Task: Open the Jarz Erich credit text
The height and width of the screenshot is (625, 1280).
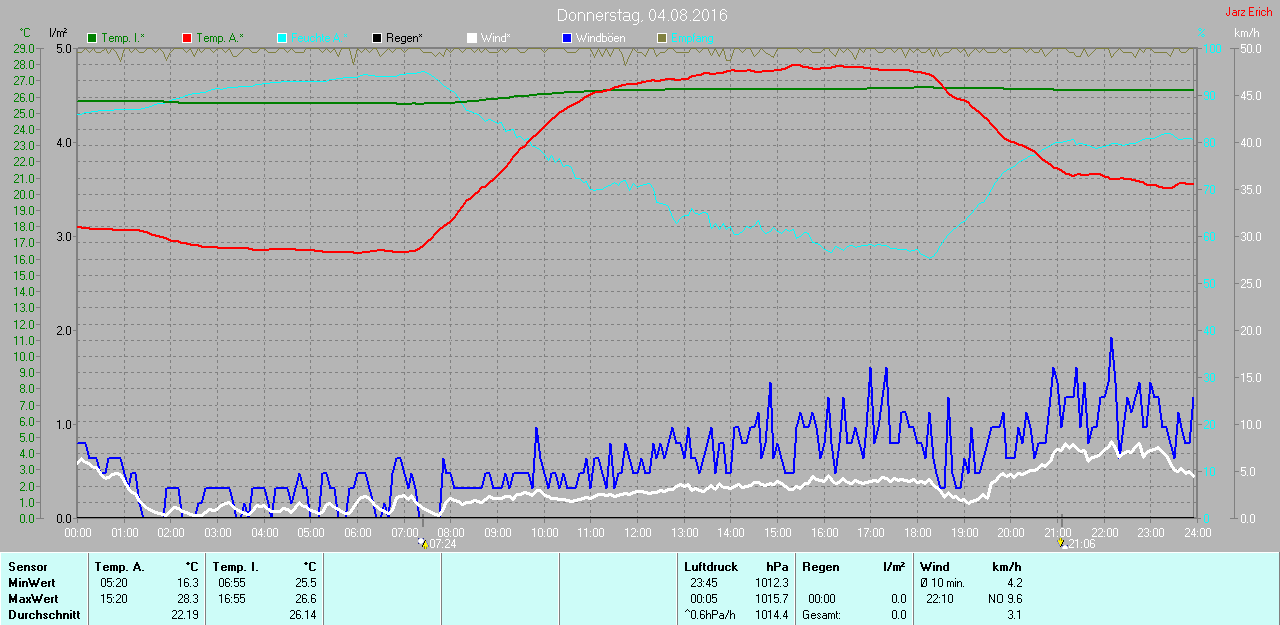Action: [1248, 12]
